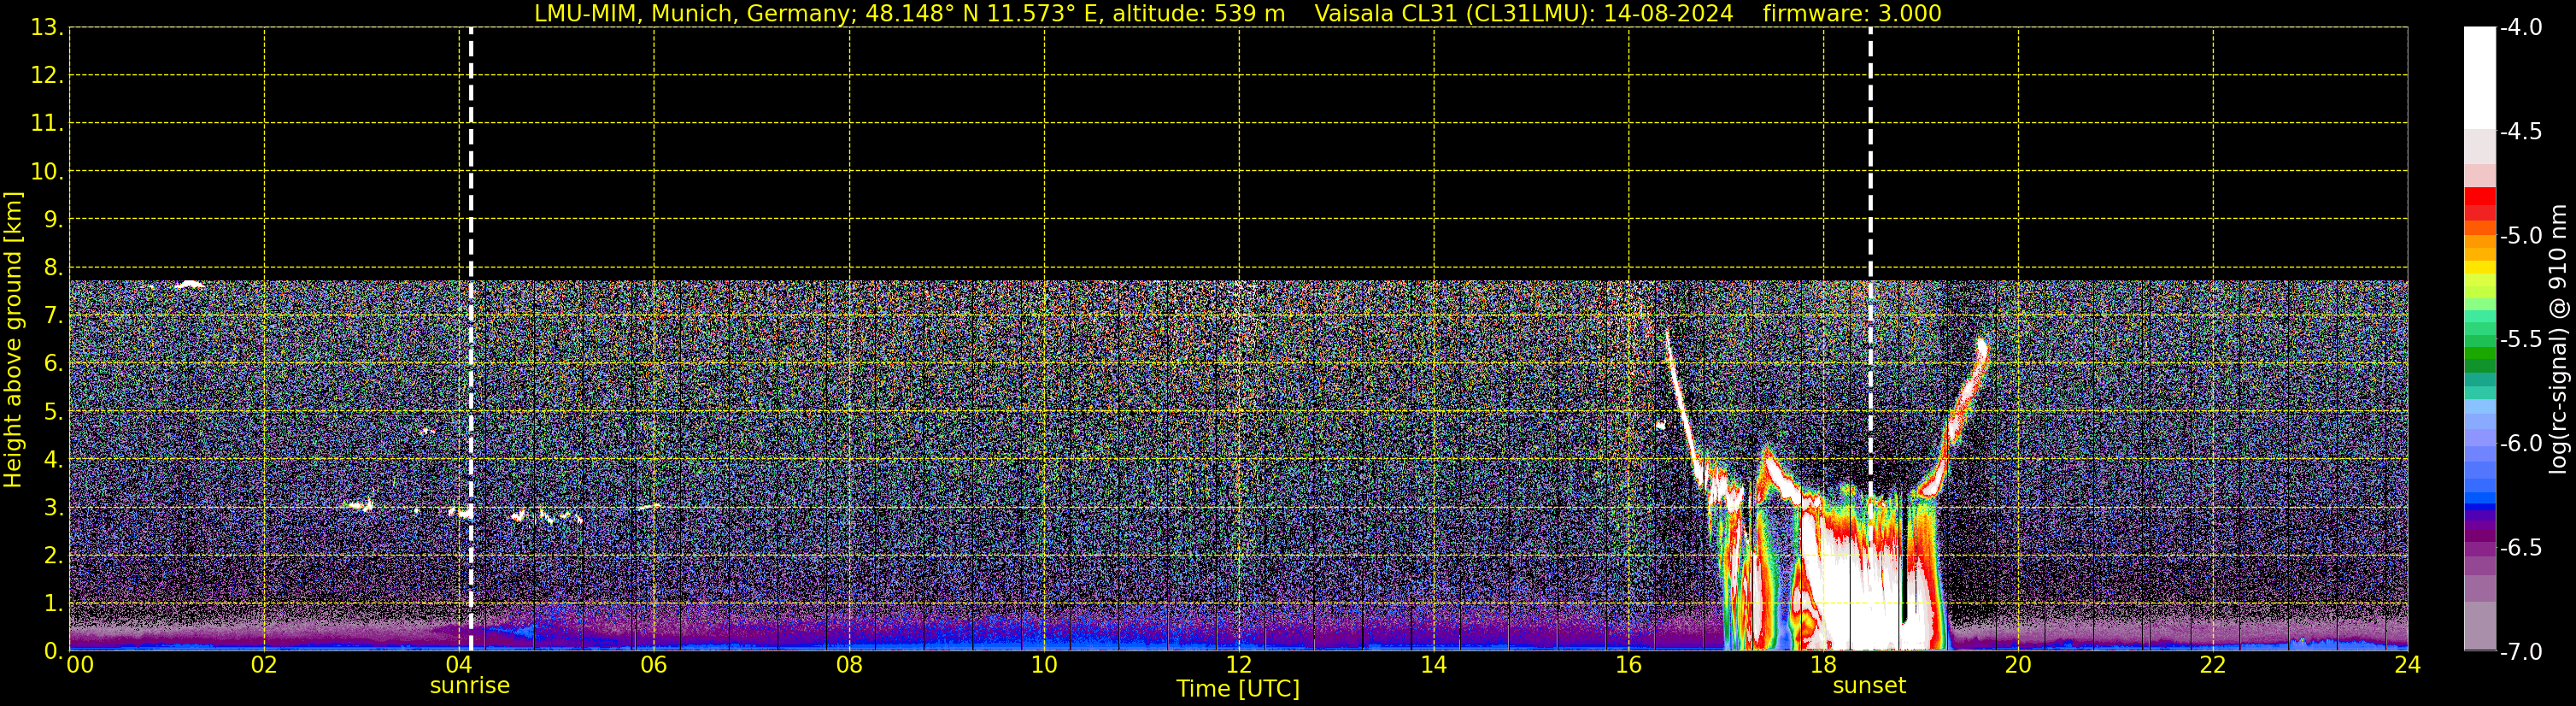Screen dimensions: 2576x706
Task: Click the 24 tick label on time axis
Action: click(x=2407, y=665)
